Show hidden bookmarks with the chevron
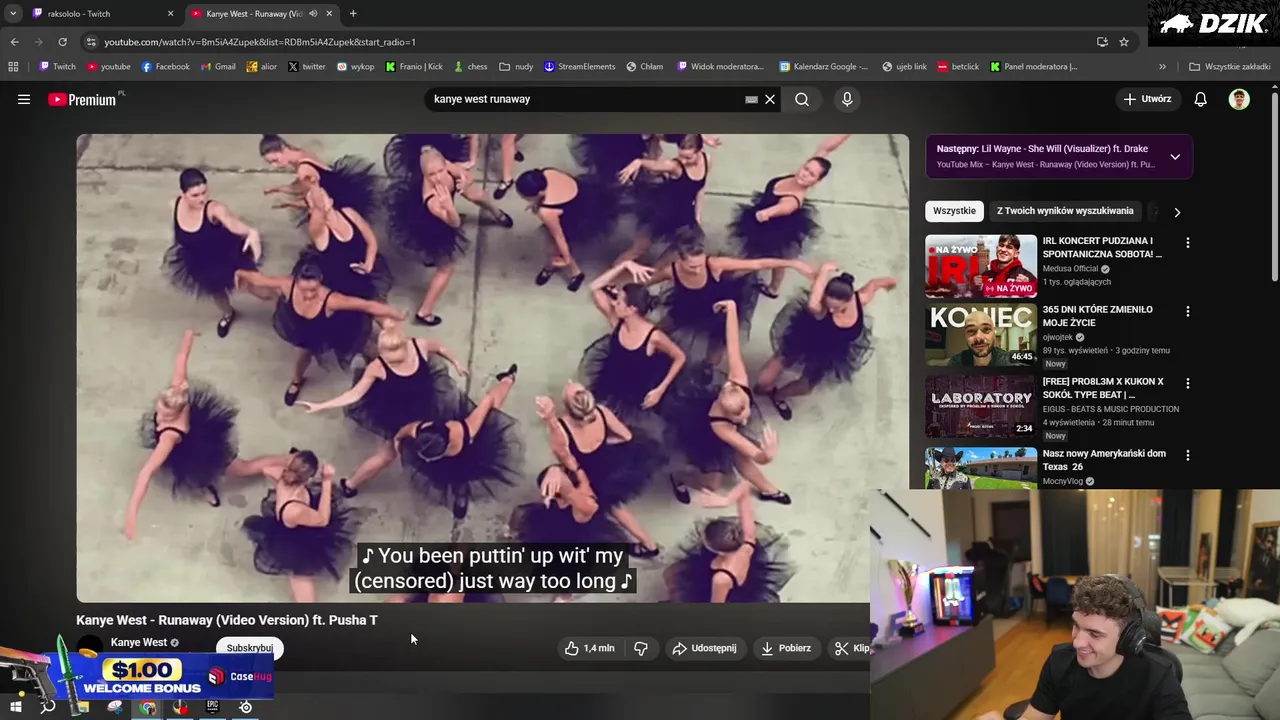This screenshot has height=720, width=1280. coord(1162,67)
